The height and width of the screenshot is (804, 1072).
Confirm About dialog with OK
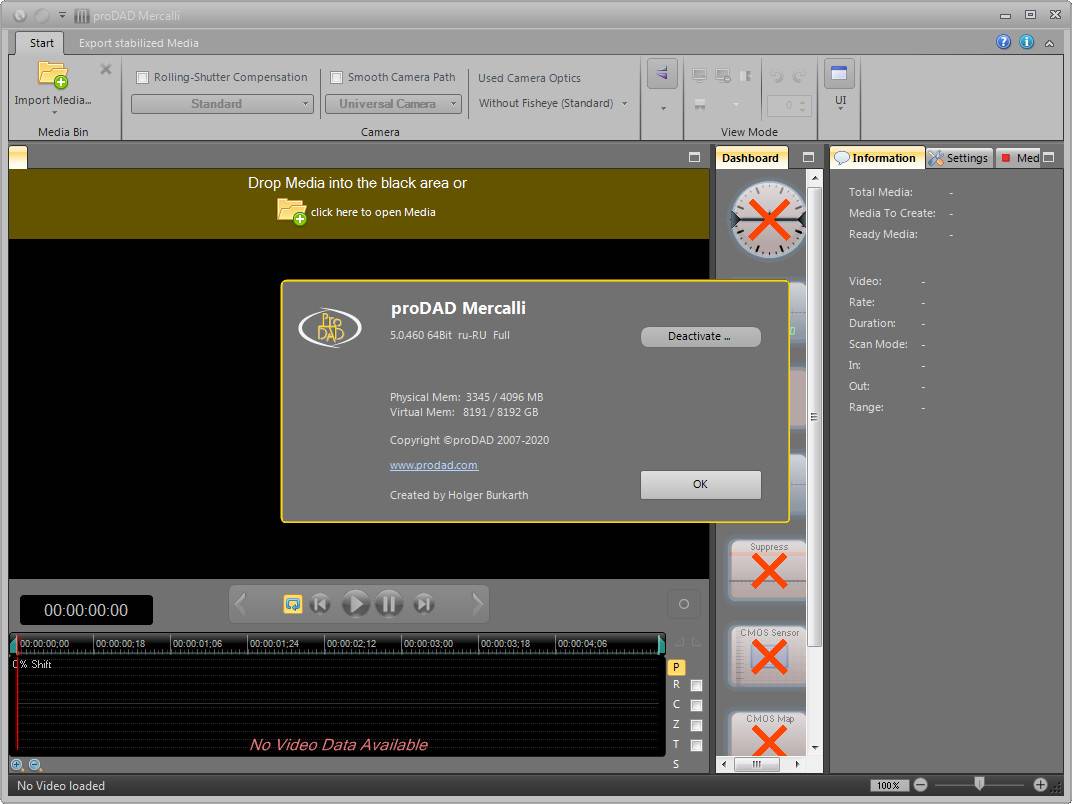click(x=700, y=484)
